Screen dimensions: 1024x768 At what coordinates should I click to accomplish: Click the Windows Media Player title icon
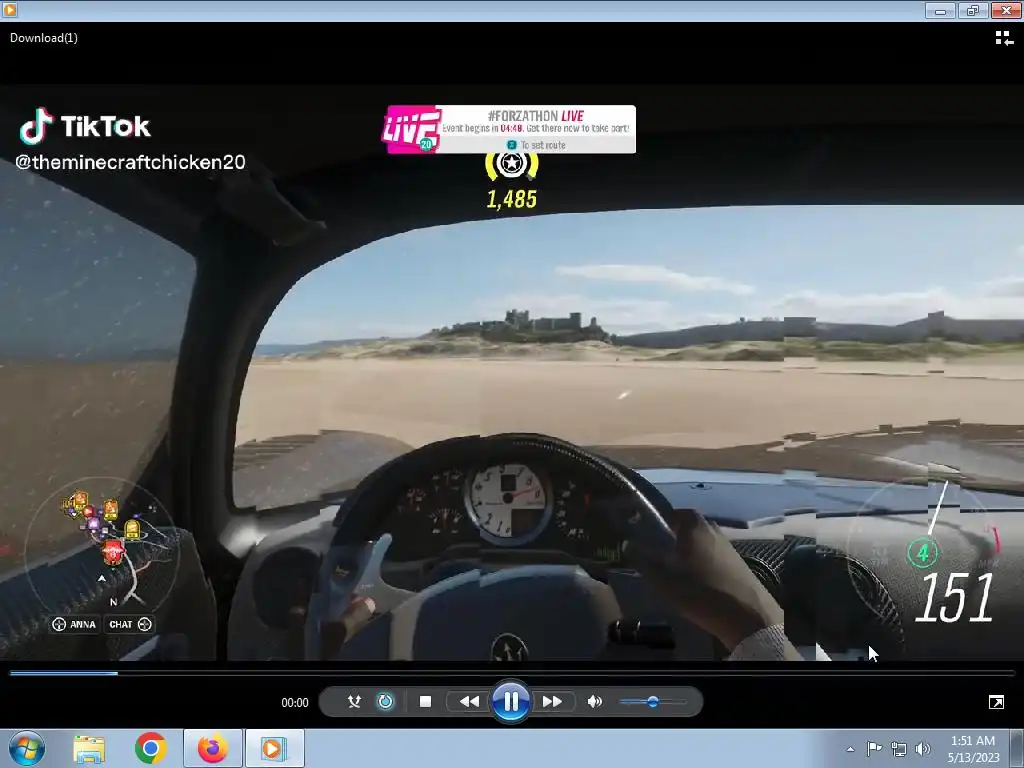coord(9,9)
